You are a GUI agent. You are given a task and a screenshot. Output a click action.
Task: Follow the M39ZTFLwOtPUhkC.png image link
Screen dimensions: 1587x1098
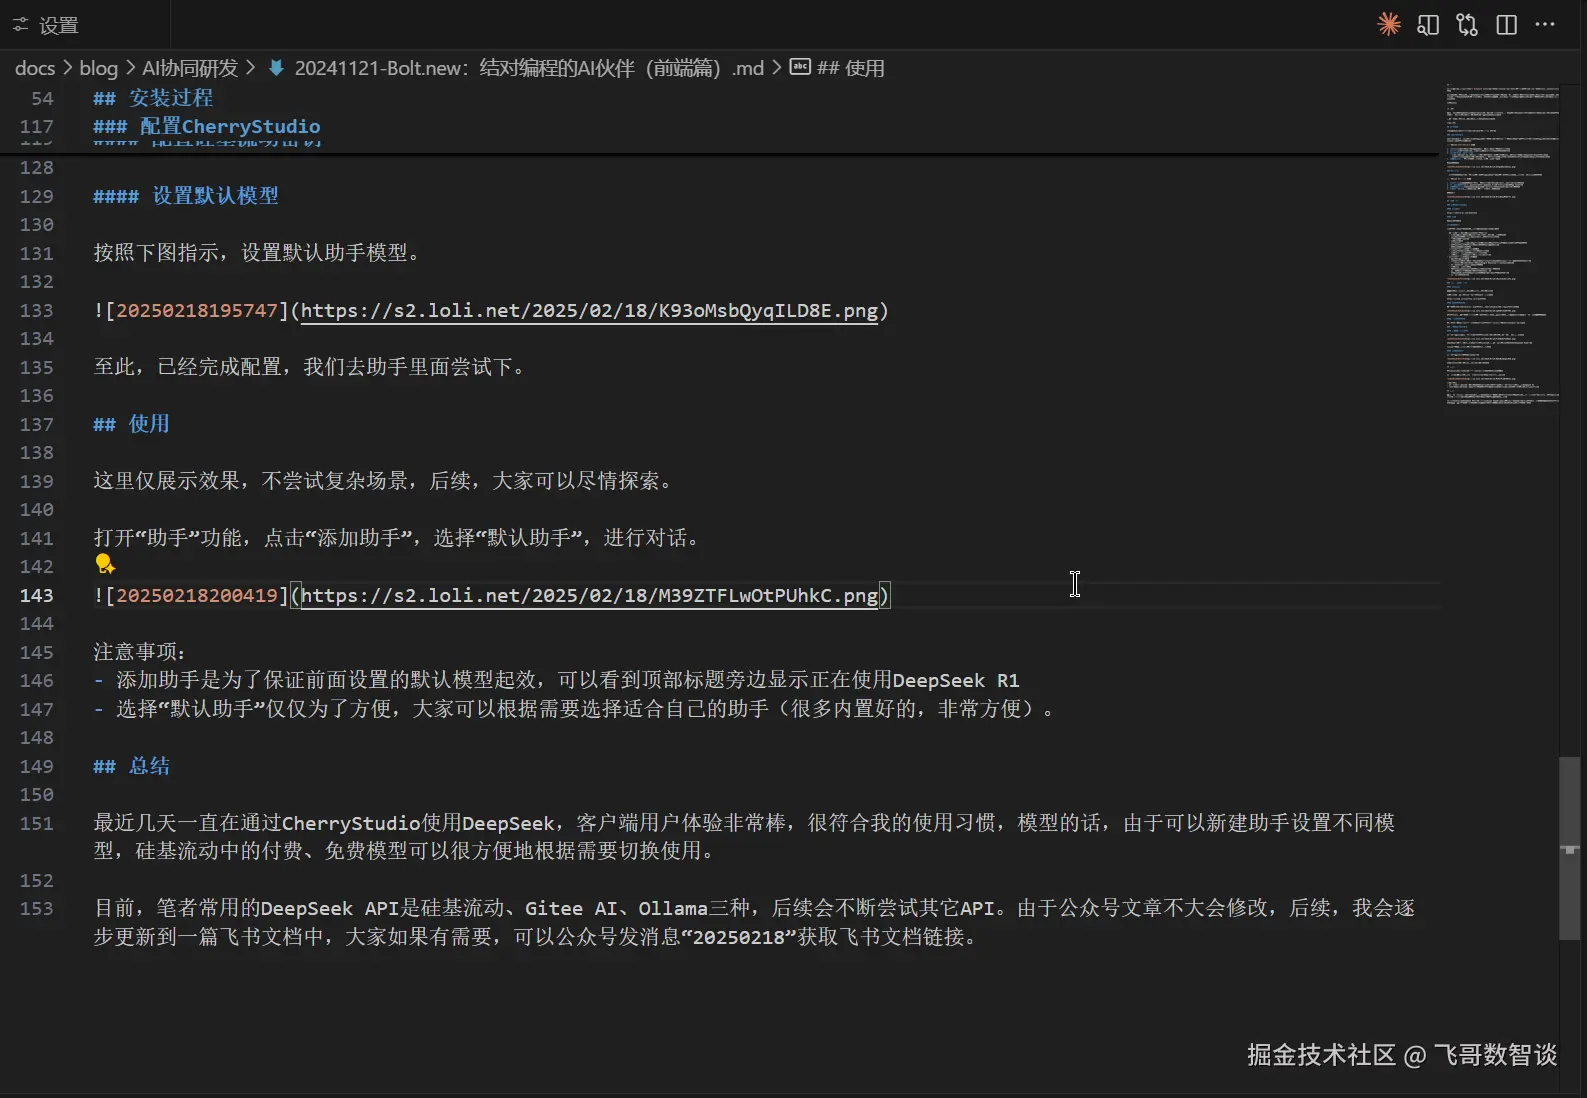tap(590, 595)
